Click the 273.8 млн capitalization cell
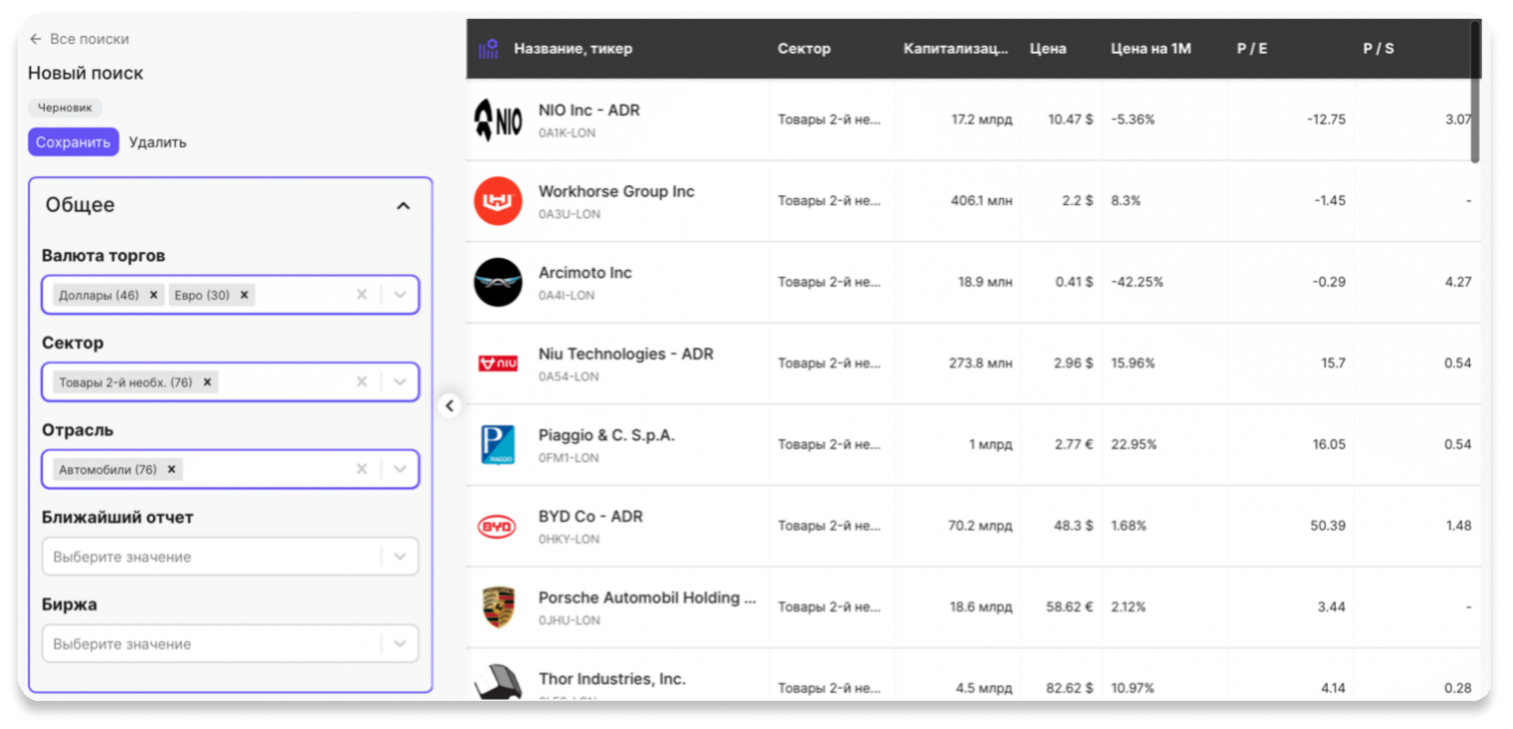 (980, 364)
